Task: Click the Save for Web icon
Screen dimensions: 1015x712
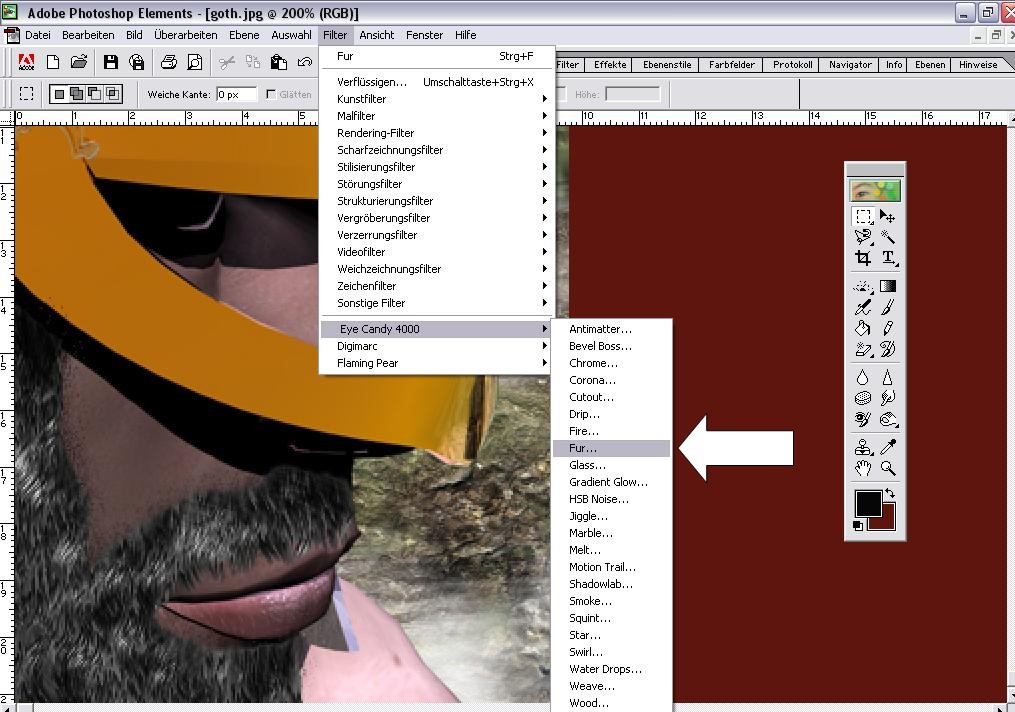Action: pyautogui.click(x=137, y=62)
